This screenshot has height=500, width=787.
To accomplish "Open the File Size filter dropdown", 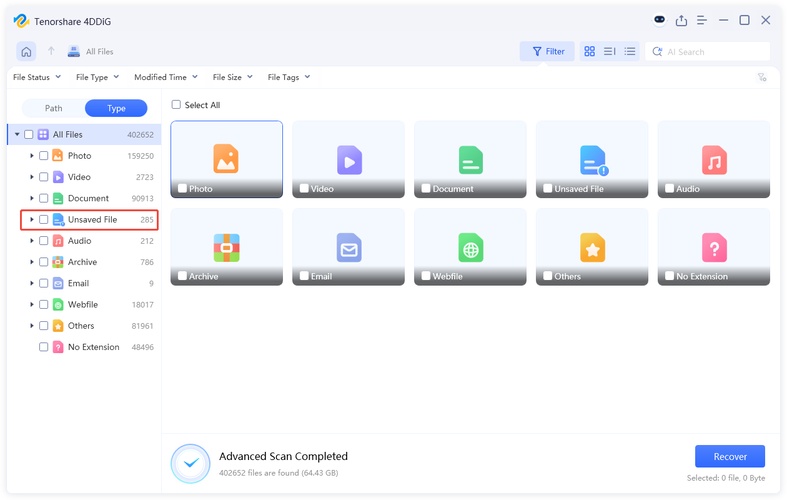I will [232, 77].
